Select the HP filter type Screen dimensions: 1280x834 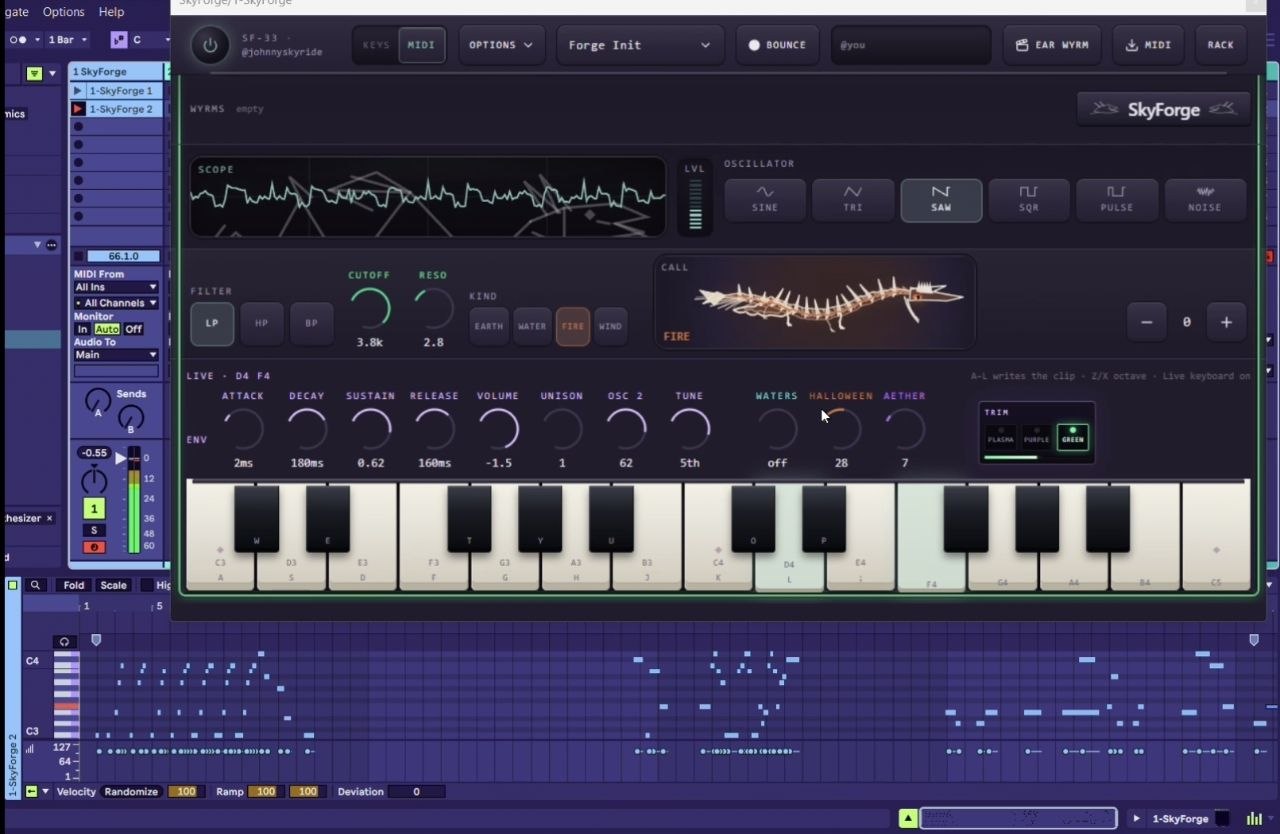[262, 323]
